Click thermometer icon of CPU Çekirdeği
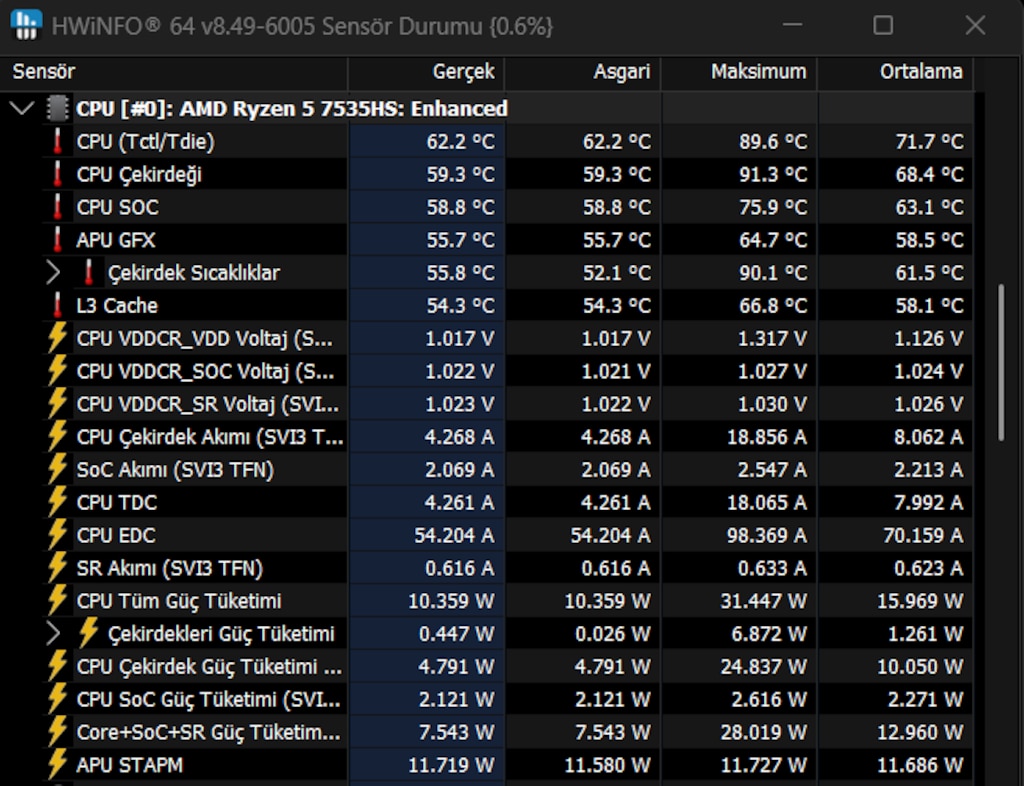The image size is (1024, 786). 57,174
